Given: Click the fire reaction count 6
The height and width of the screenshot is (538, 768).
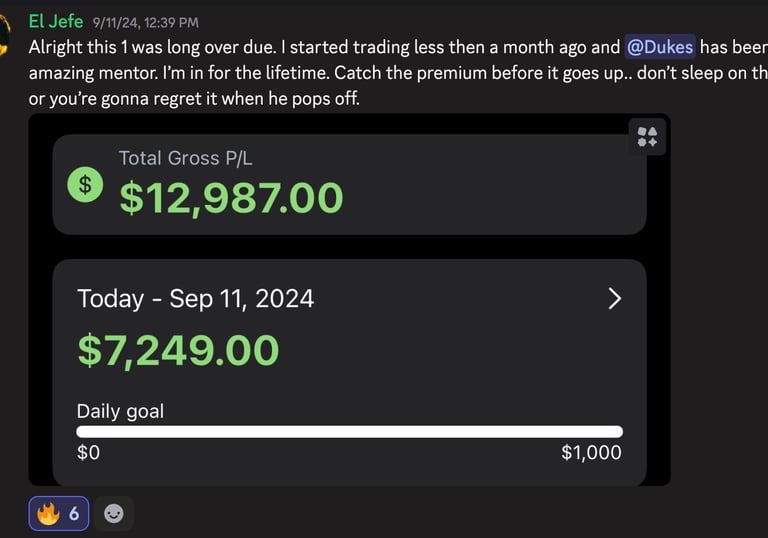Looking at the screenshot, I should [74, 514].
